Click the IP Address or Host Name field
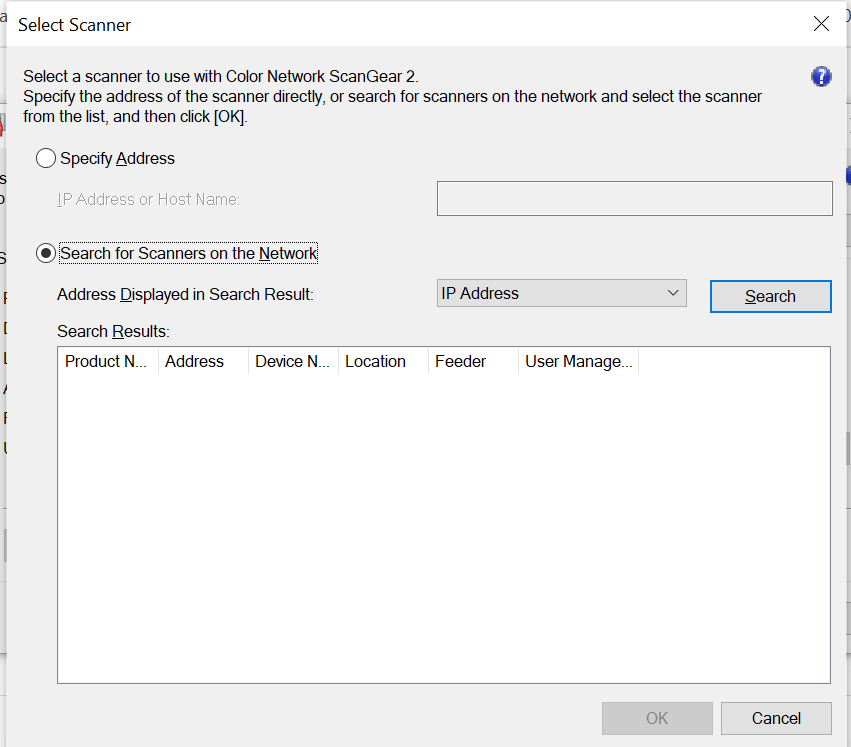851x747 pixels. (x=634, y=199)
